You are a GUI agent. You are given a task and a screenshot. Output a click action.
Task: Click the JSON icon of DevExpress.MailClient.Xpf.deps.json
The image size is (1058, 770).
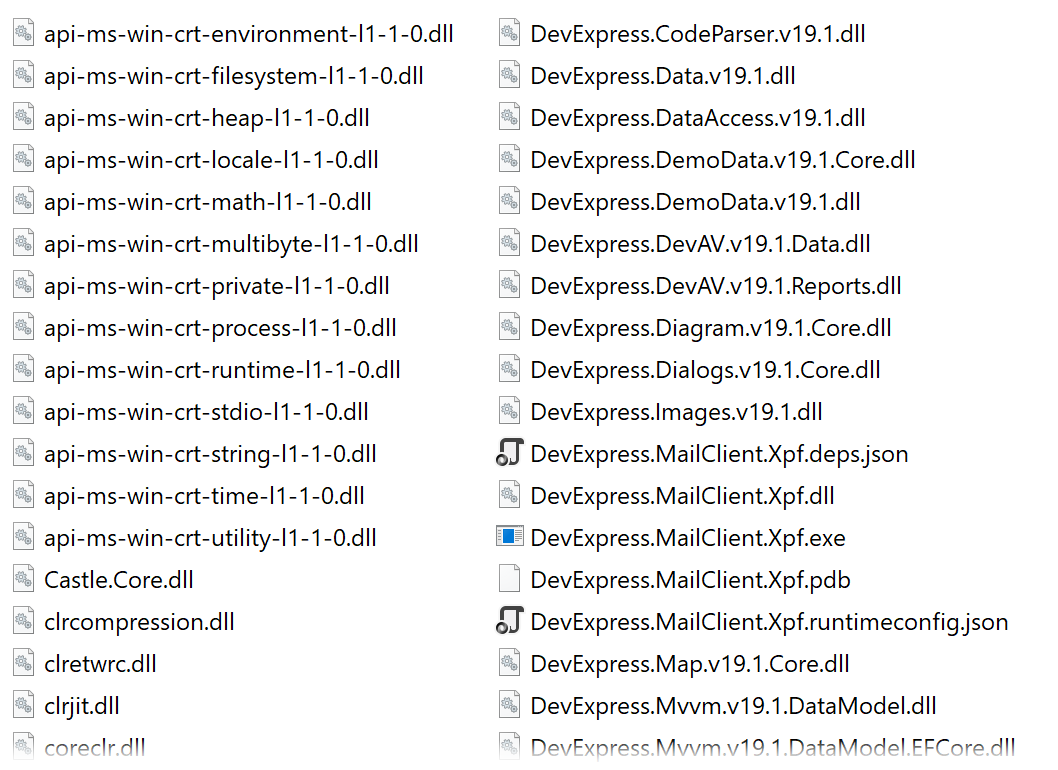point(509,453)
